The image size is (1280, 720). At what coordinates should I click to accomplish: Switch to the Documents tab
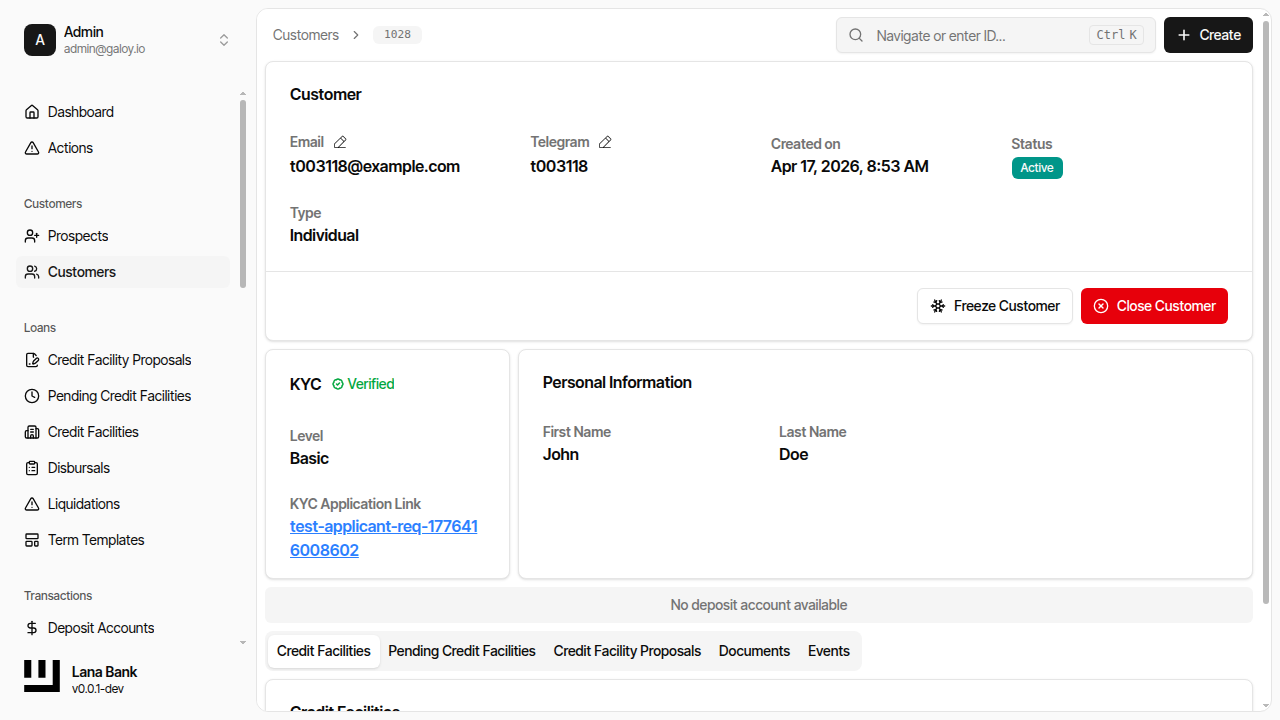point(754,651)
